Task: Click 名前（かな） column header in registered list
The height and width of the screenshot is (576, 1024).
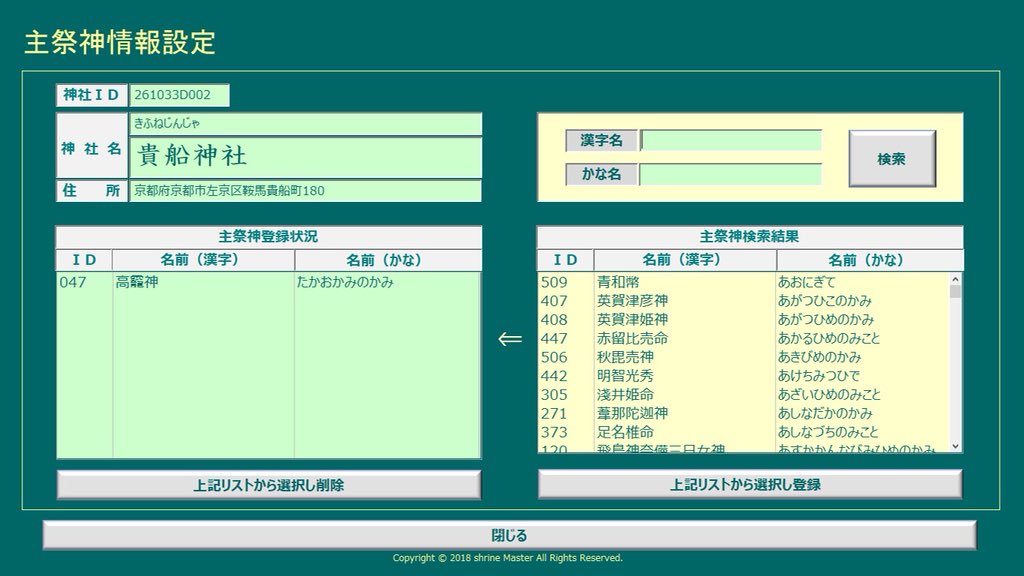Action: point(388,260)
